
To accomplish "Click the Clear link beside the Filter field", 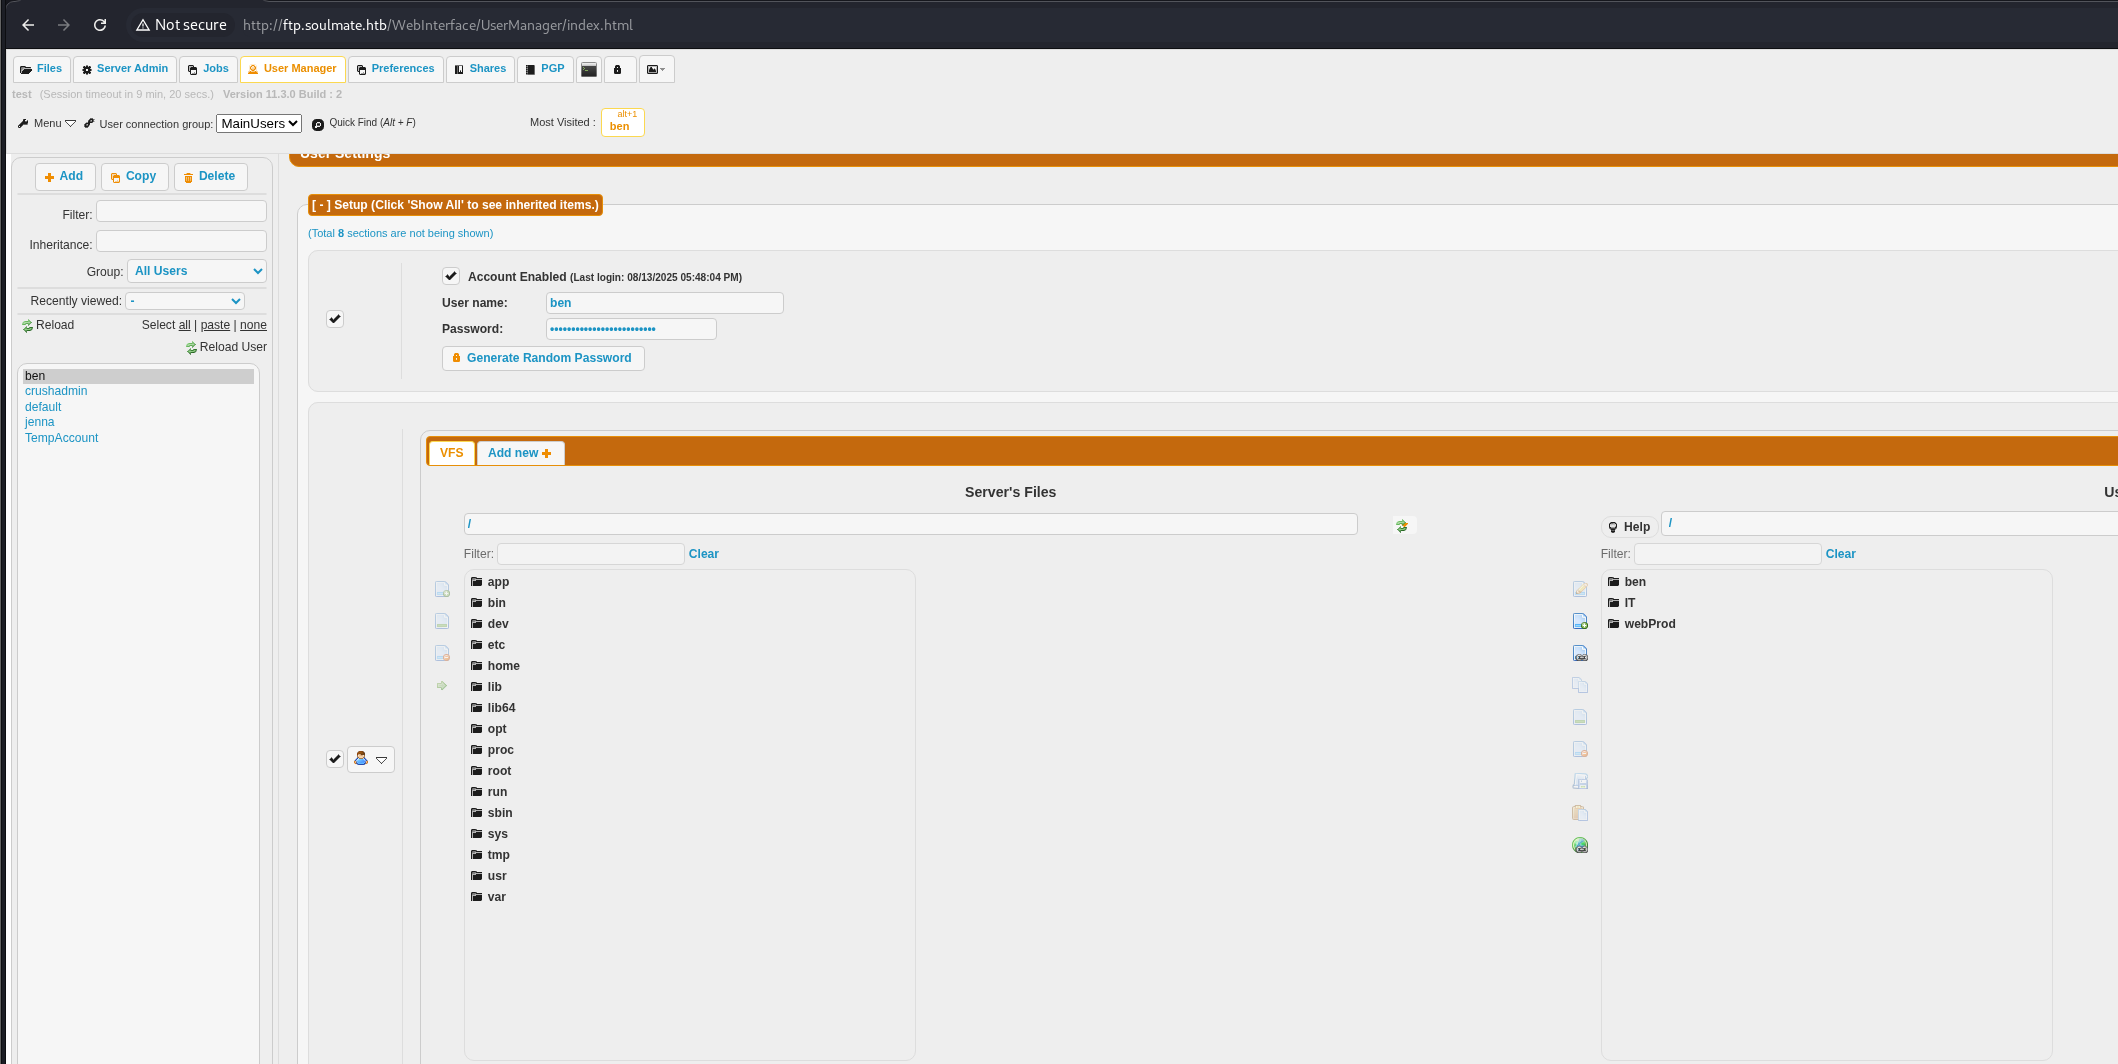I will point(703,553).
